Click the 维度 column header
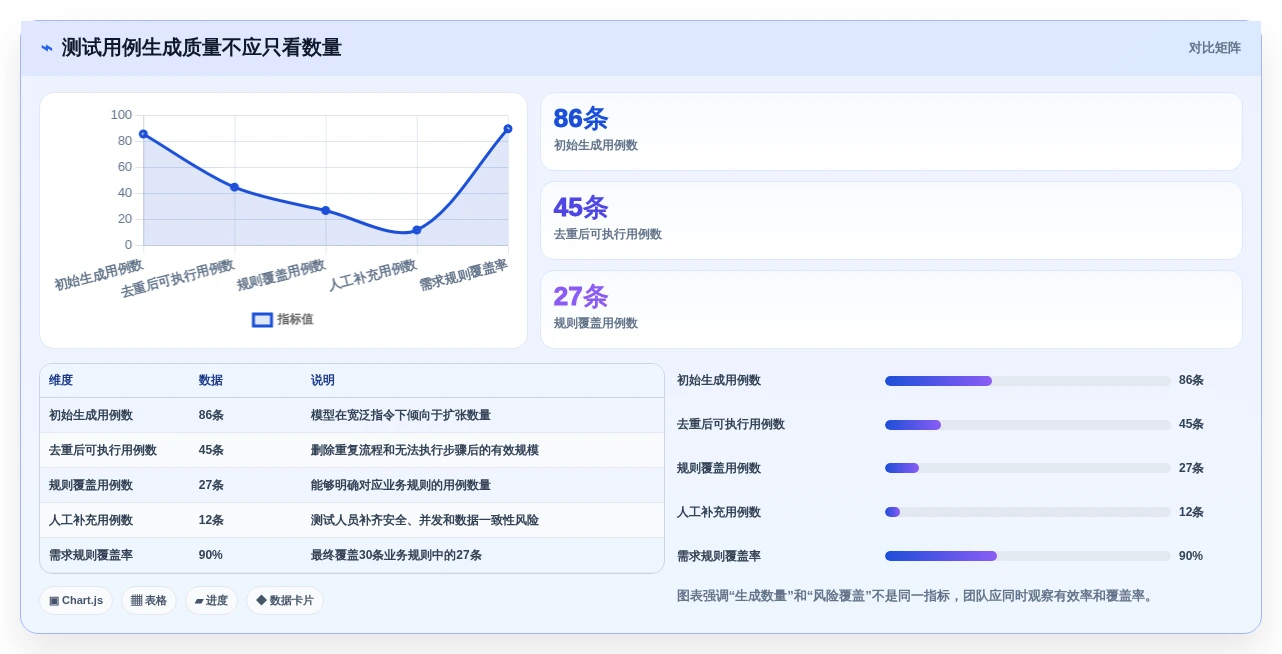 (x=61, y=381)
